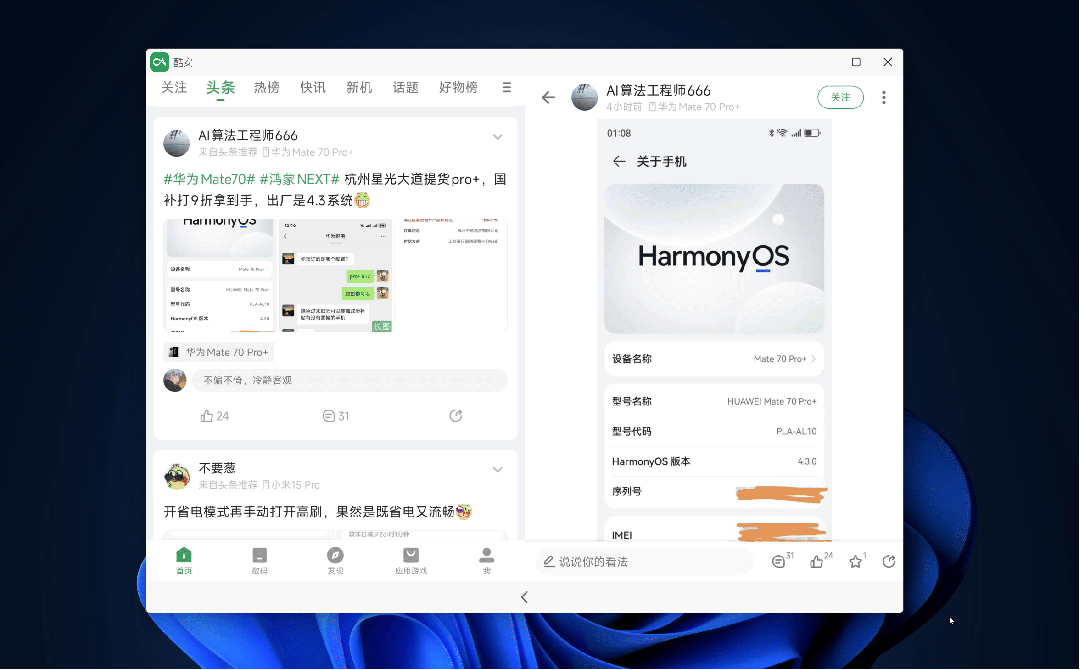Click 型号名称 HUAWEI Mate 70 Pro+ row
Screen dimensions: 1080x670
(714, 401)
